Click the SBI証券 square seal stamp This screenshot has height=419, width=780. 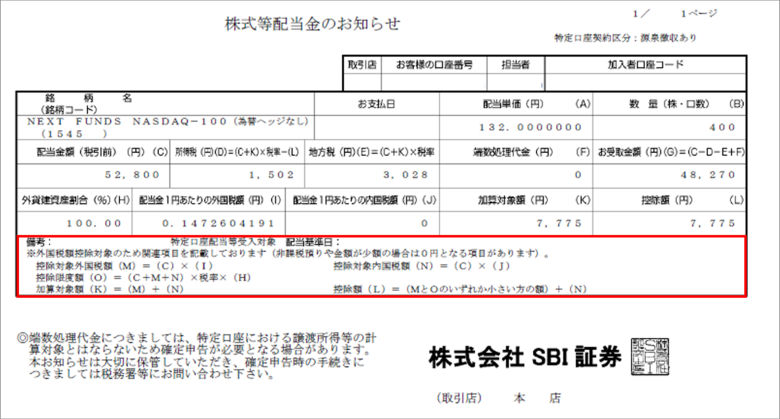click(650, 356)
